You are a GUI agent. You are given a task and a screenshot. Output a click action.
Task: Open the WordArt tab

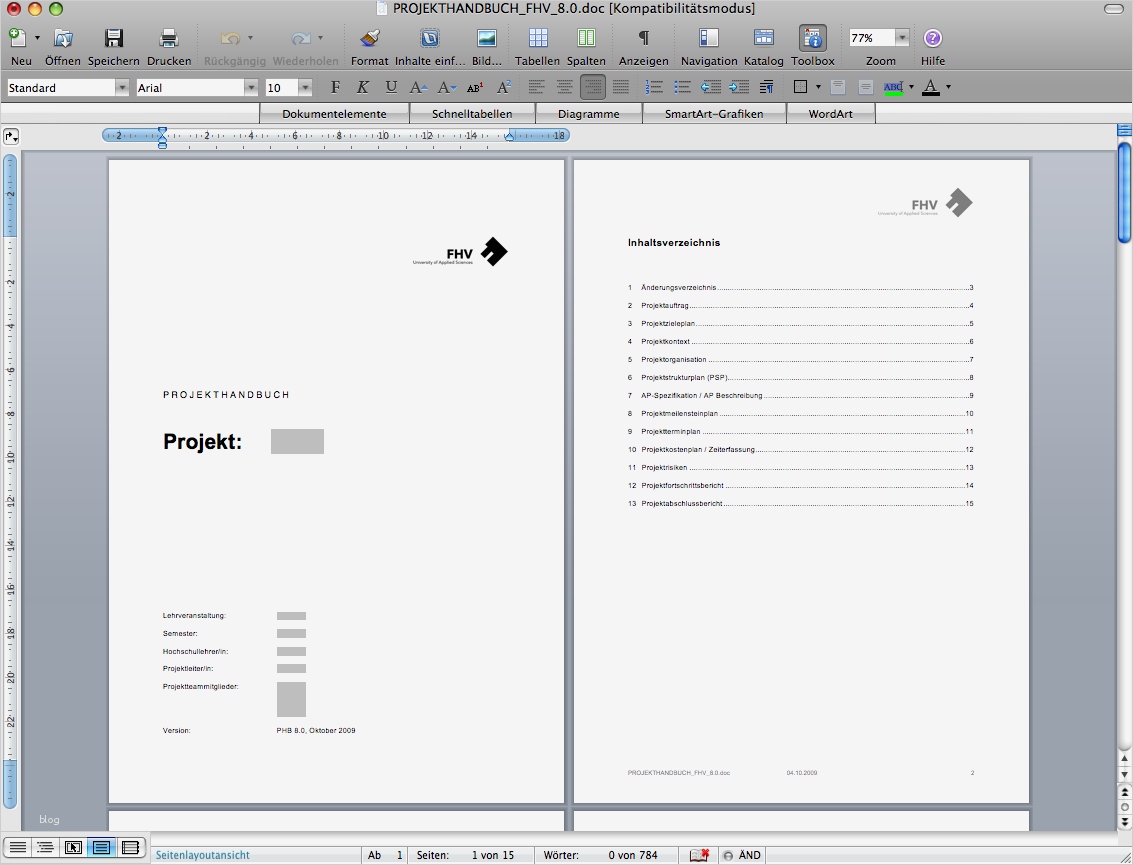(x=830, y=113)
